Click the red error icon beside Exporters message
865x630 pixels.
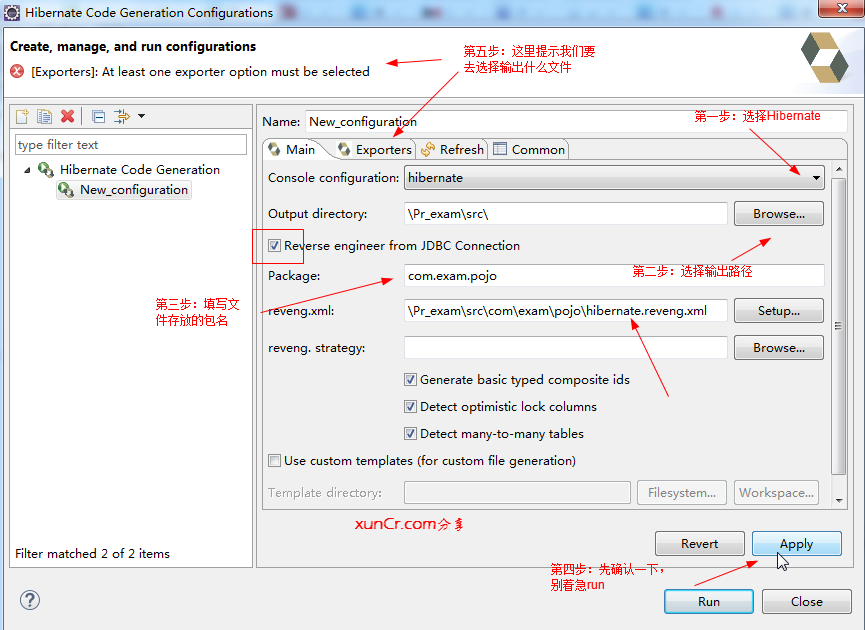pos(17,71)
